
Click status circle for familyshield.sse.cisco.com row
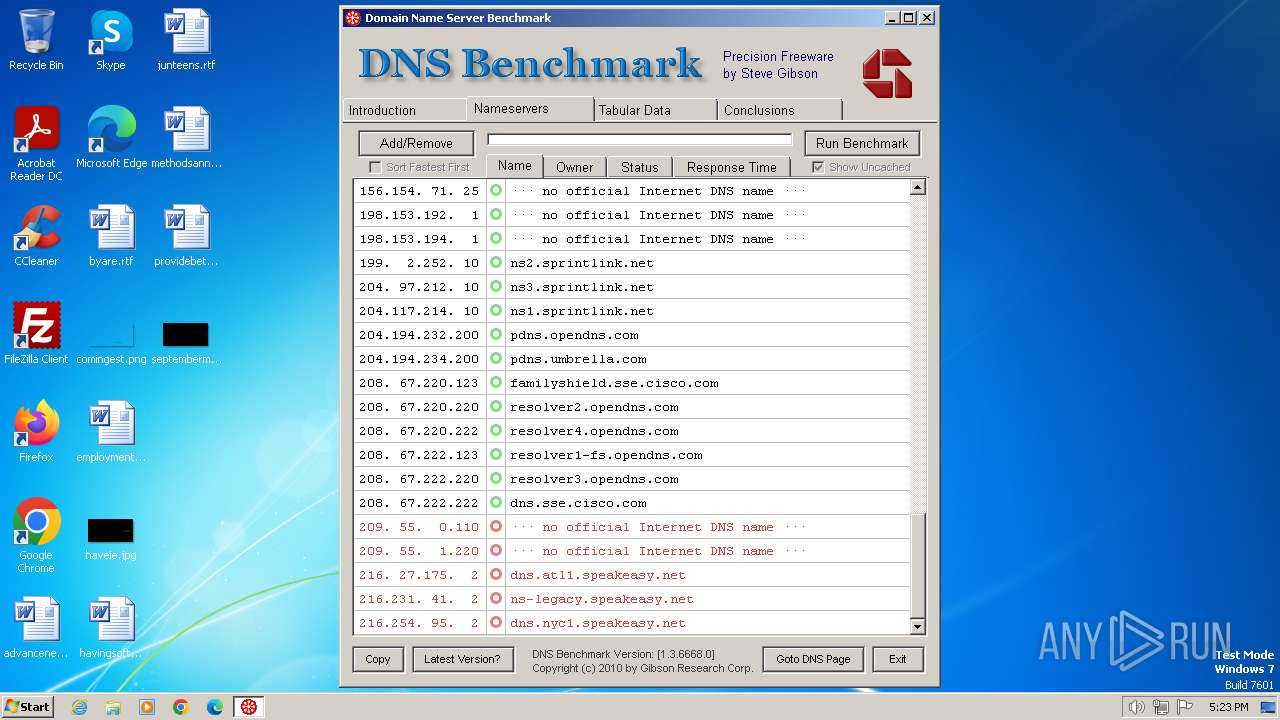click(x=496, y=383)
